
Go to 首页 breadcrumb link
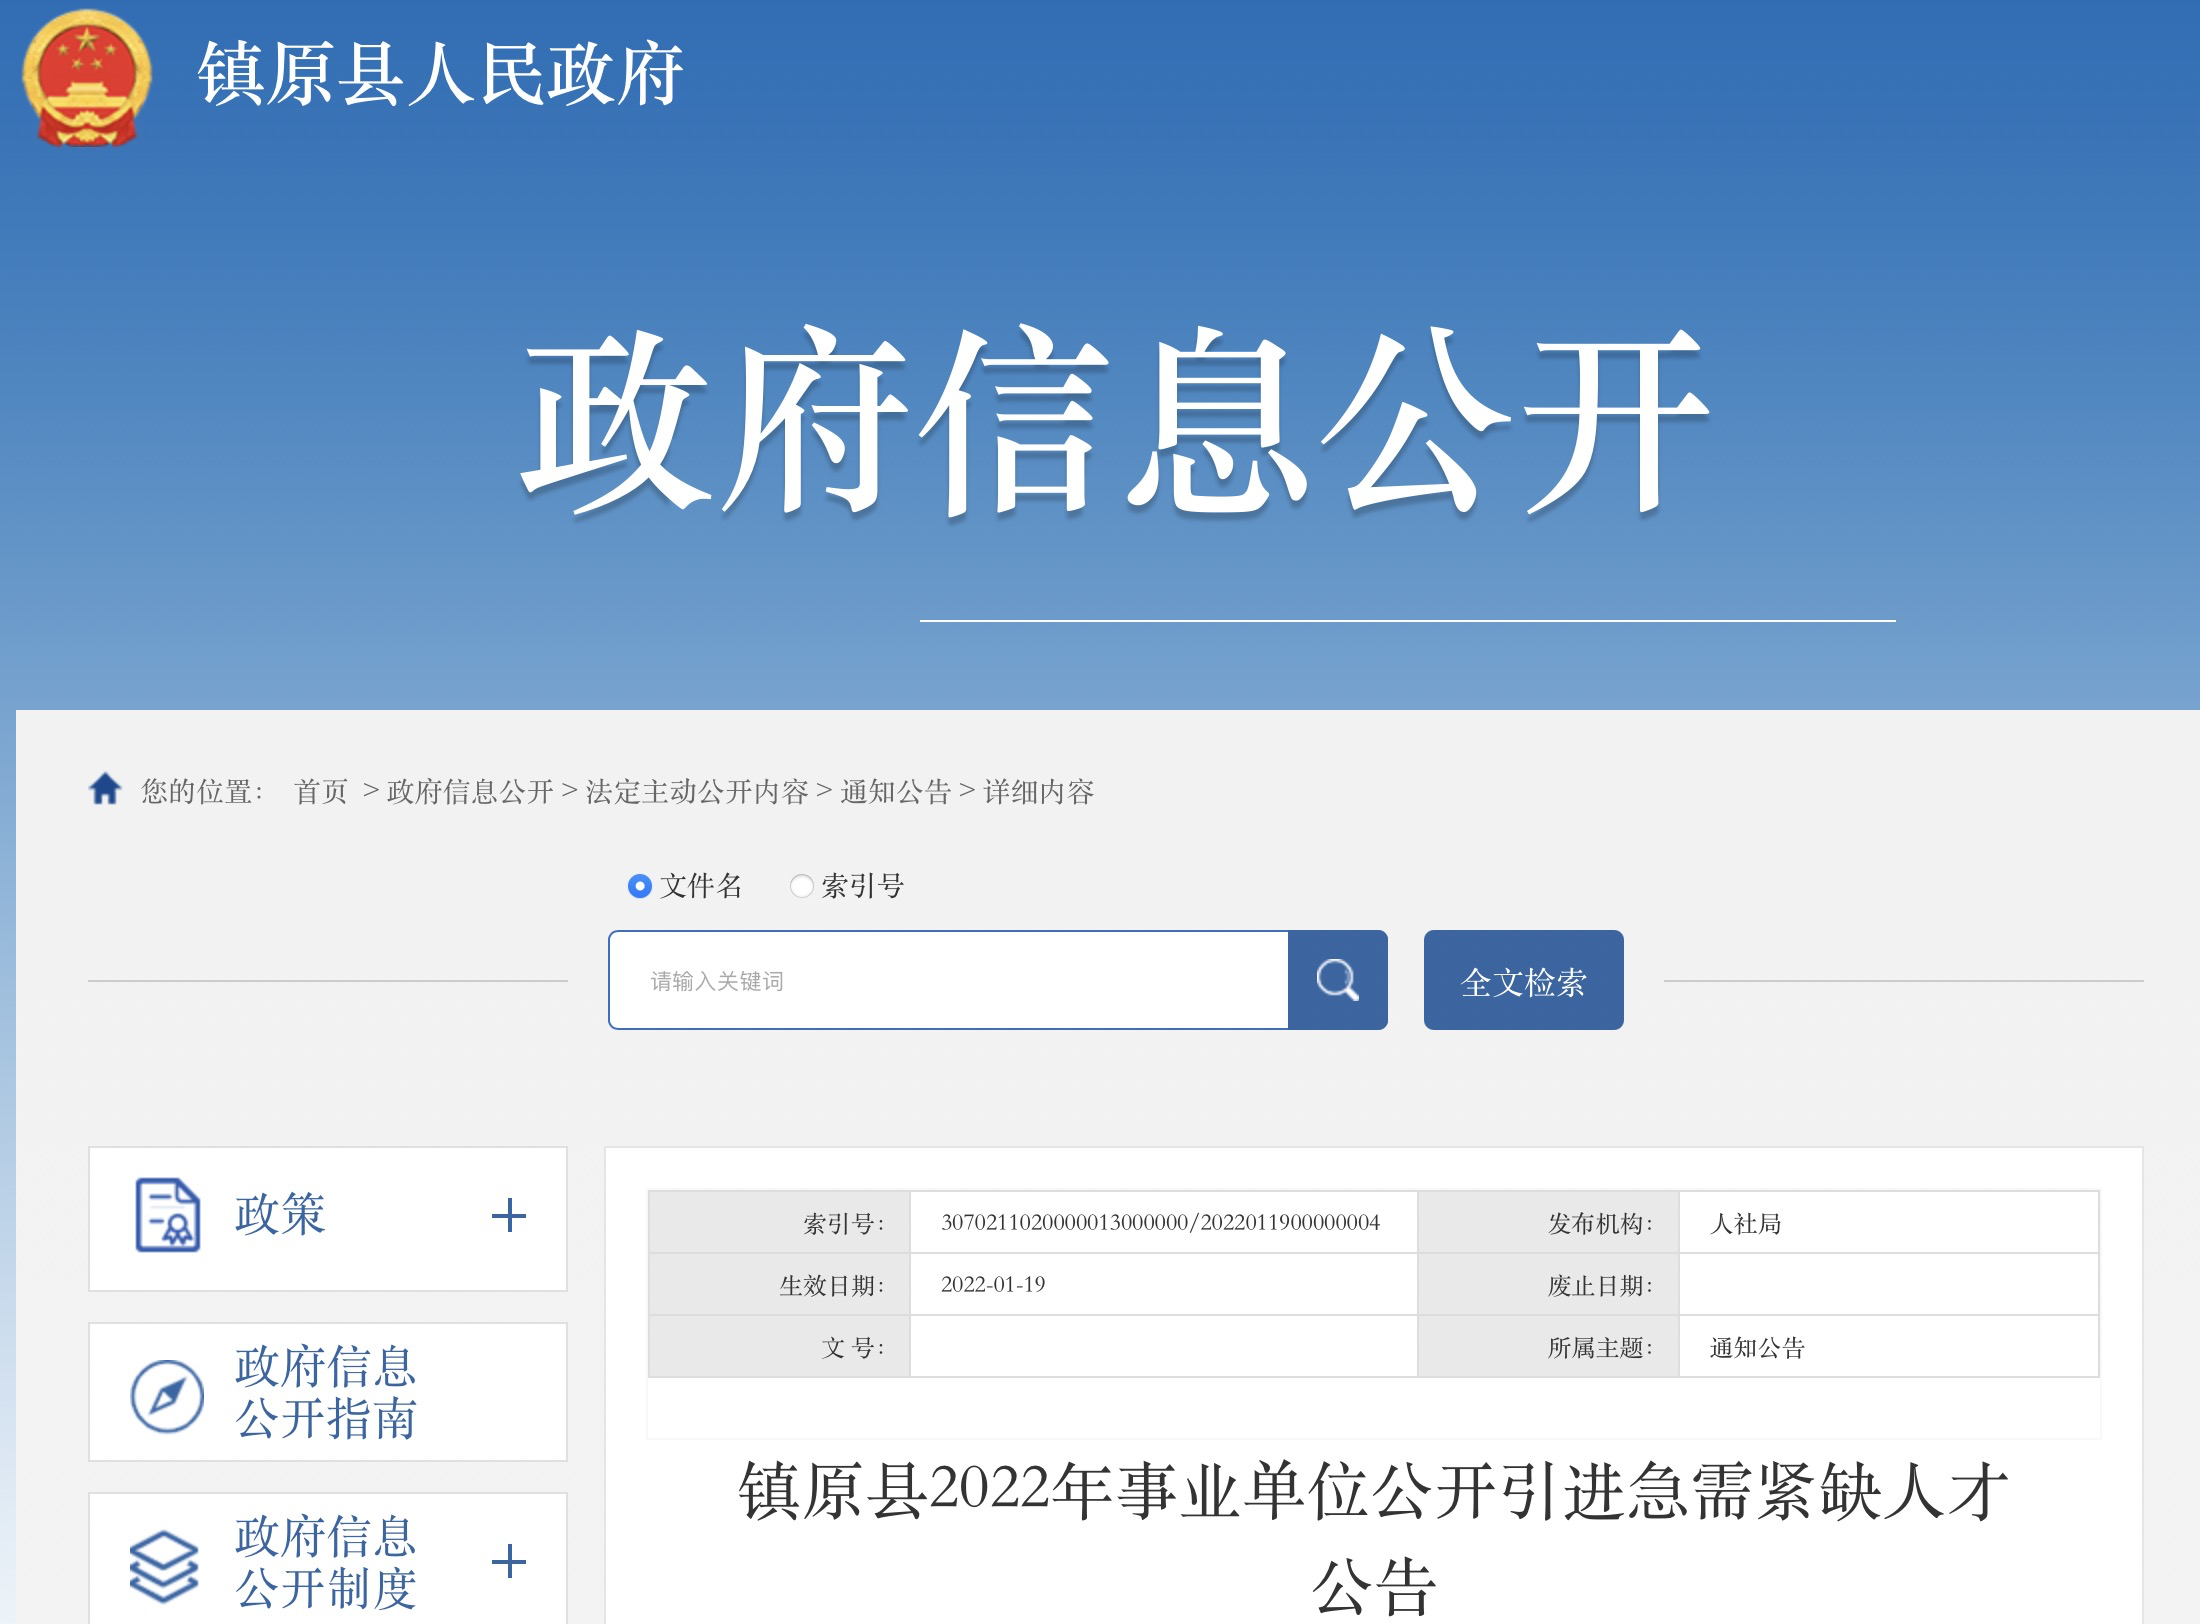click(321, 792)
